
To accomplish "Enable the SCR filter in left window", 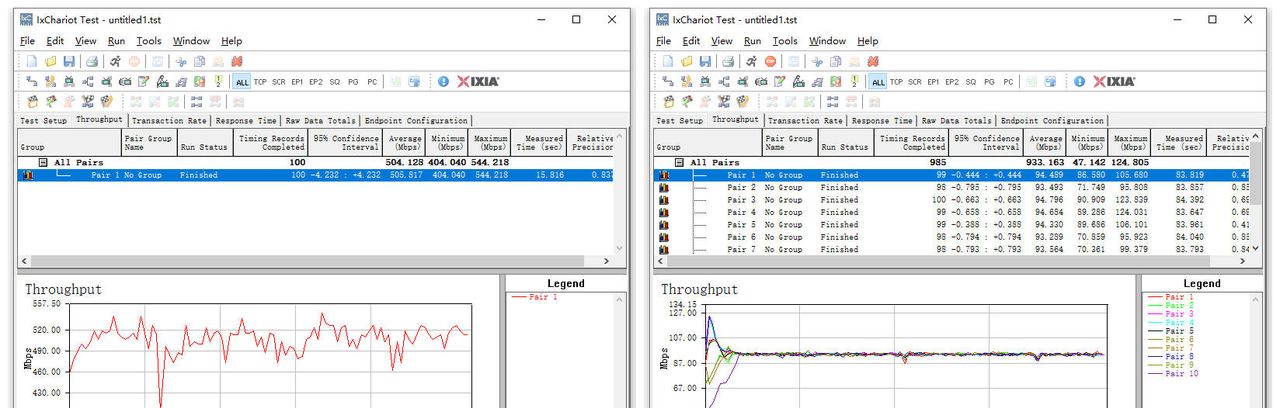I will (278, 82).
